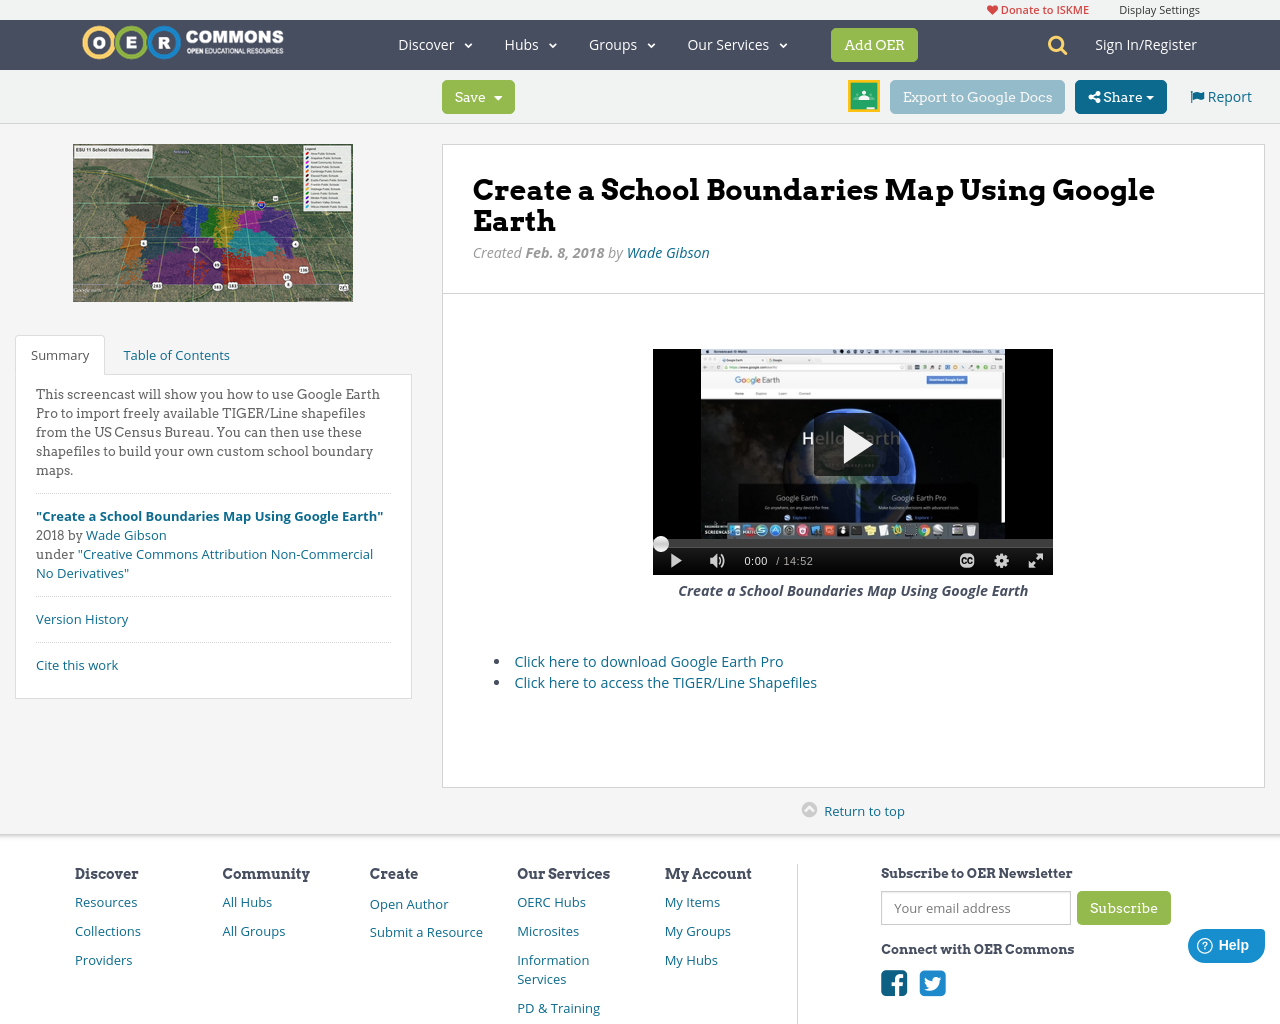This screenshot has width=1280, height=1024.
Task: Open Wade Gibson's author profile
Action: pyautogui.click(x=667, y=253)
